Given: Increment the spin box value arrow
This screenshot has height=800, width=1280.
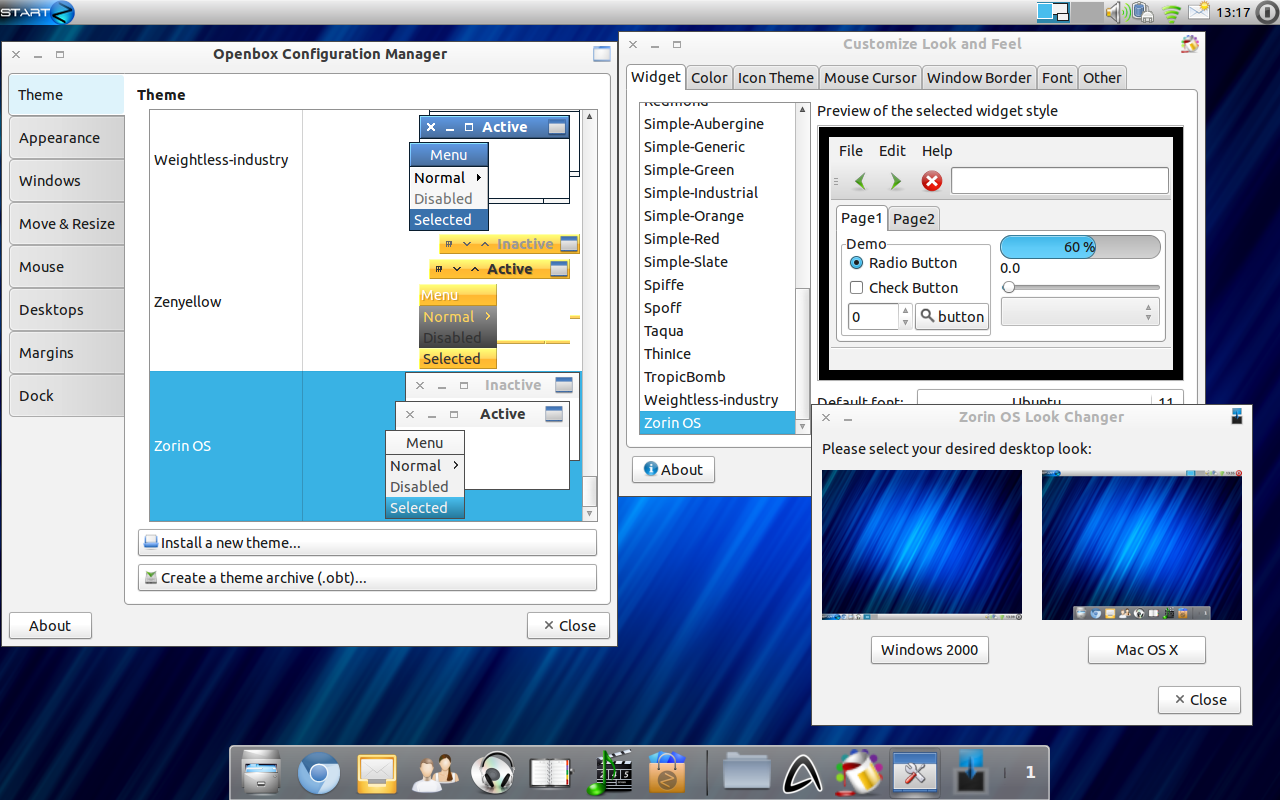Looking at the screenshot, I should [x=905, y=311].
